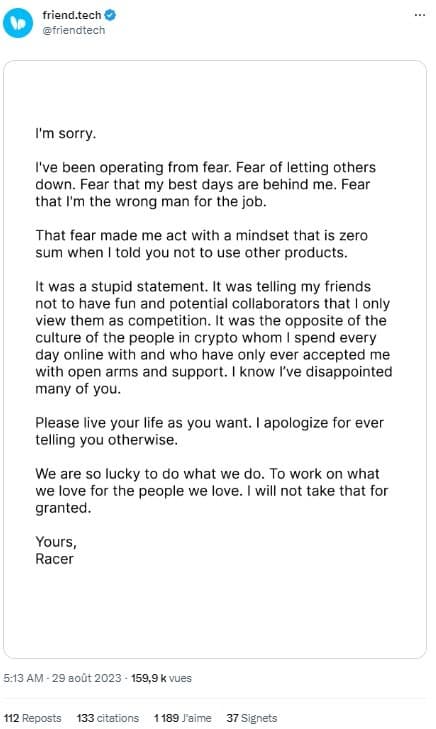Click the "We are so lucky" paragraph
436x729 pixels.
pyautogui.click(x=211, y=490)
